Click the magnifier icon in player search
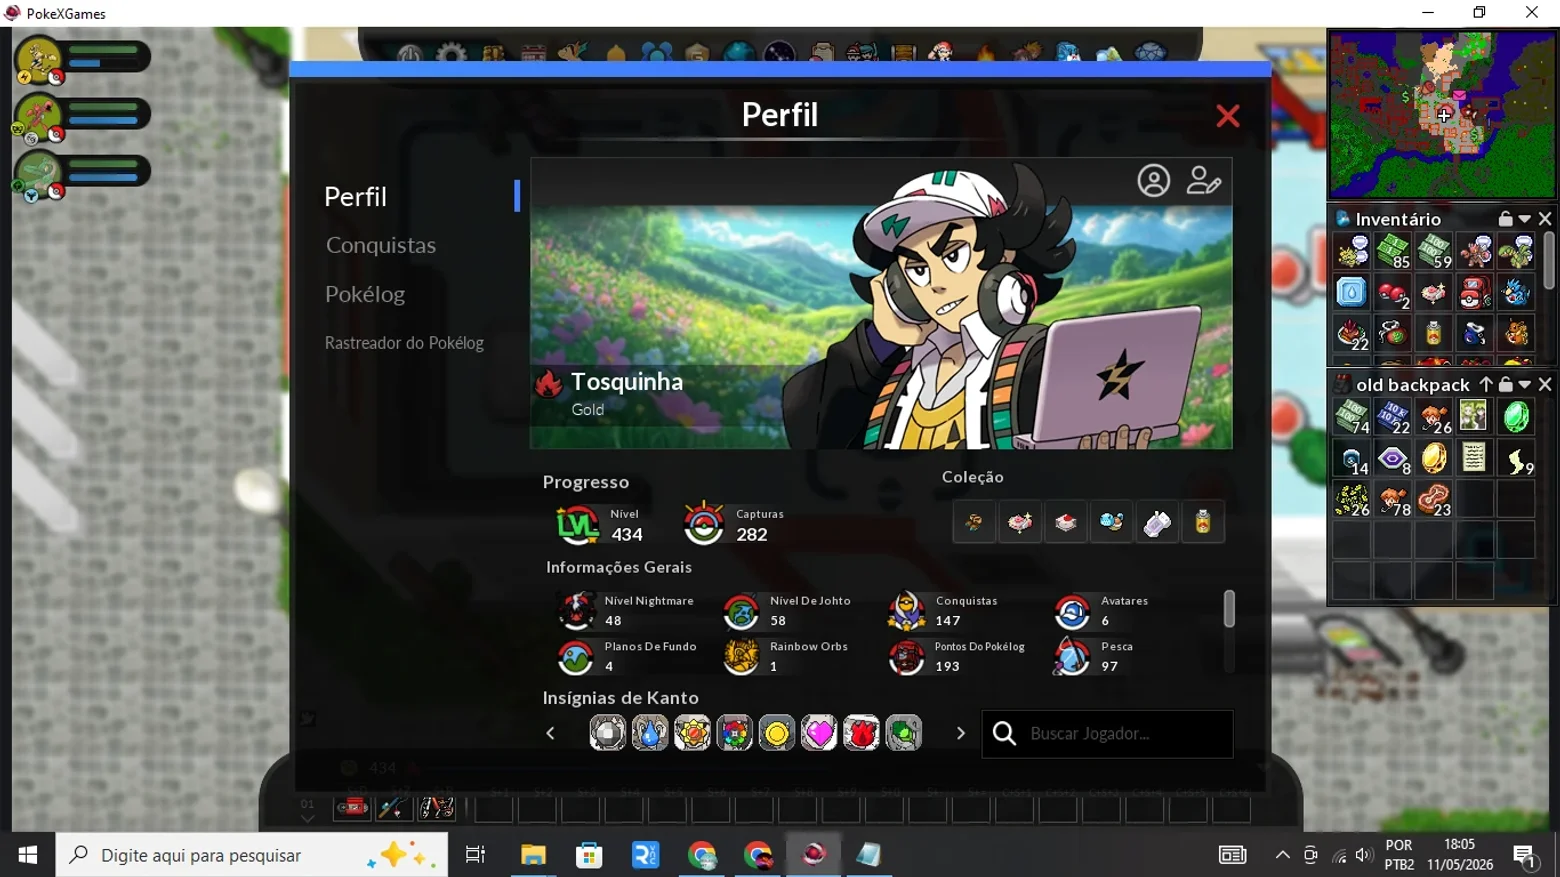Viewport: 1560px width, 877px height. click(x=1004, y=734)
